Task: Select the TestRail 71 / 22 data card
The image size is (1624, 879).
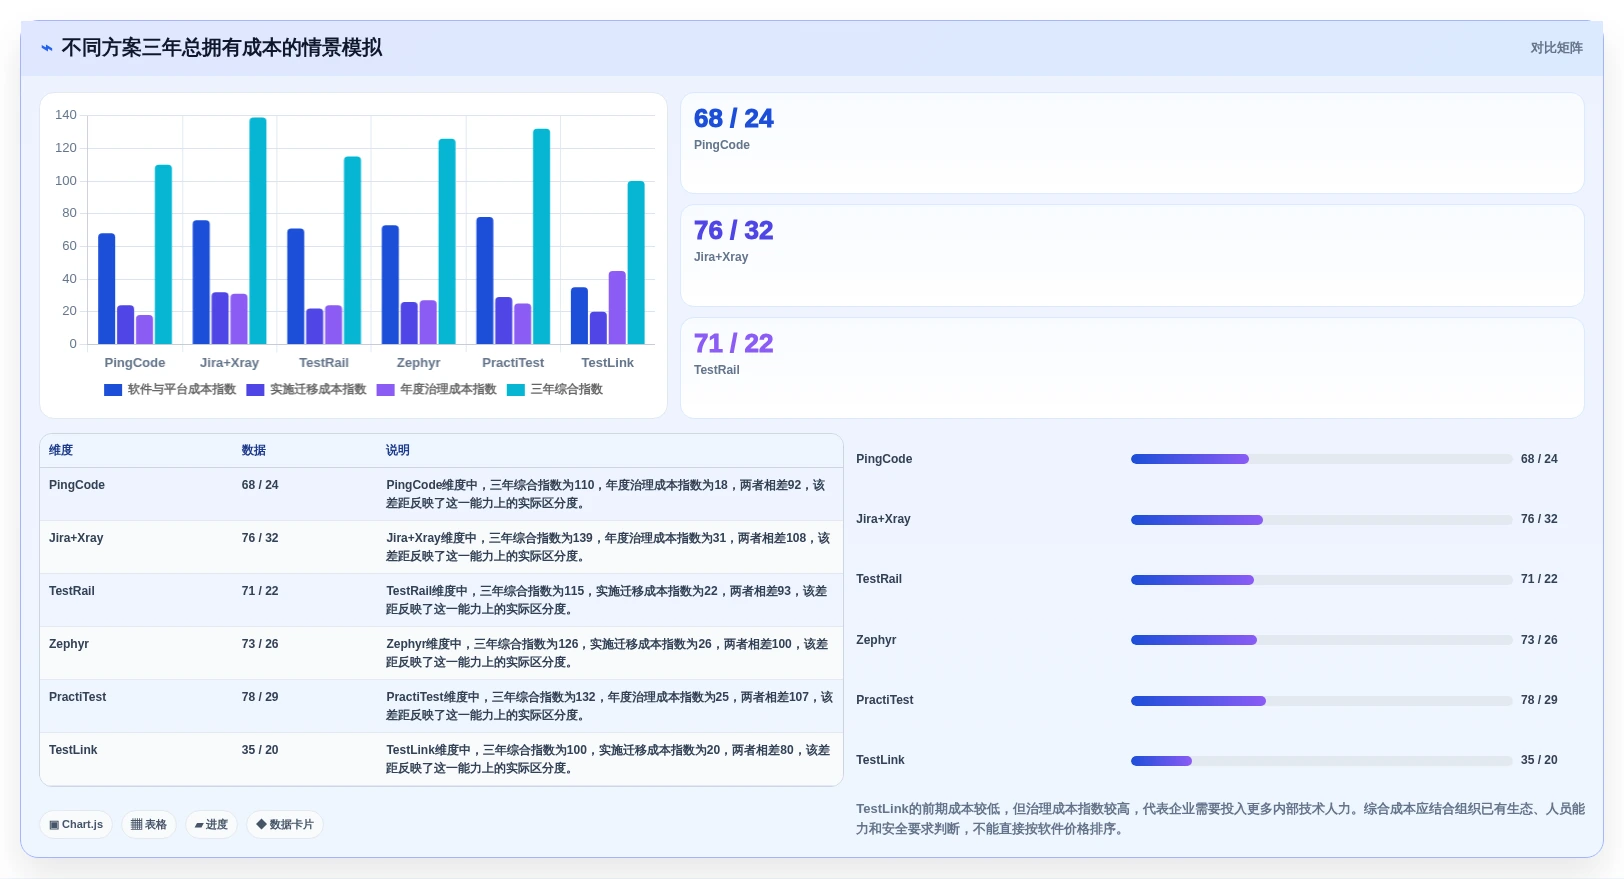Action: 1132,368
